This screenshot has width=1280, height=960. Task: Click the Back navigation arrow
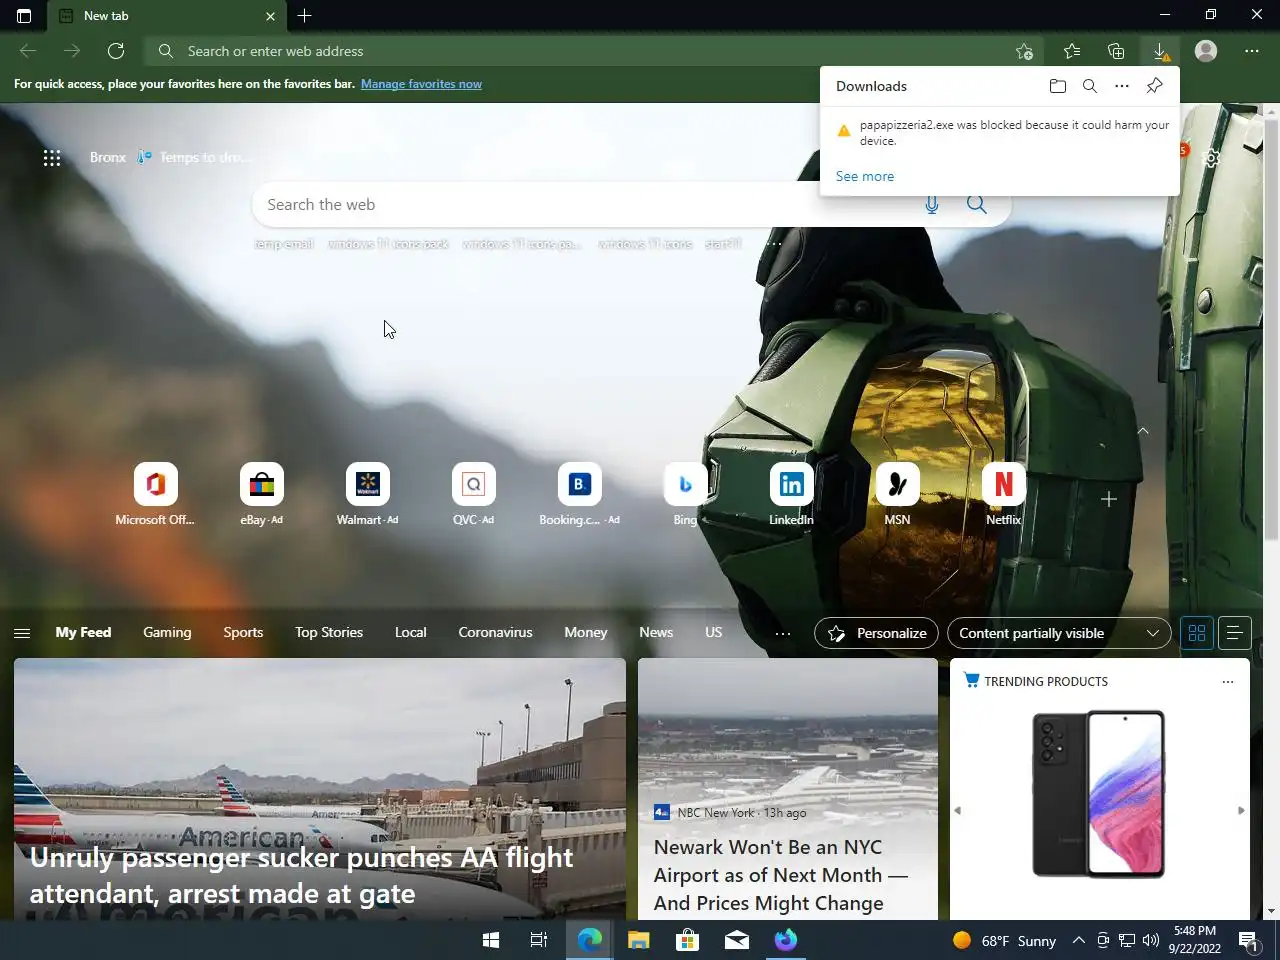point(28,51)
